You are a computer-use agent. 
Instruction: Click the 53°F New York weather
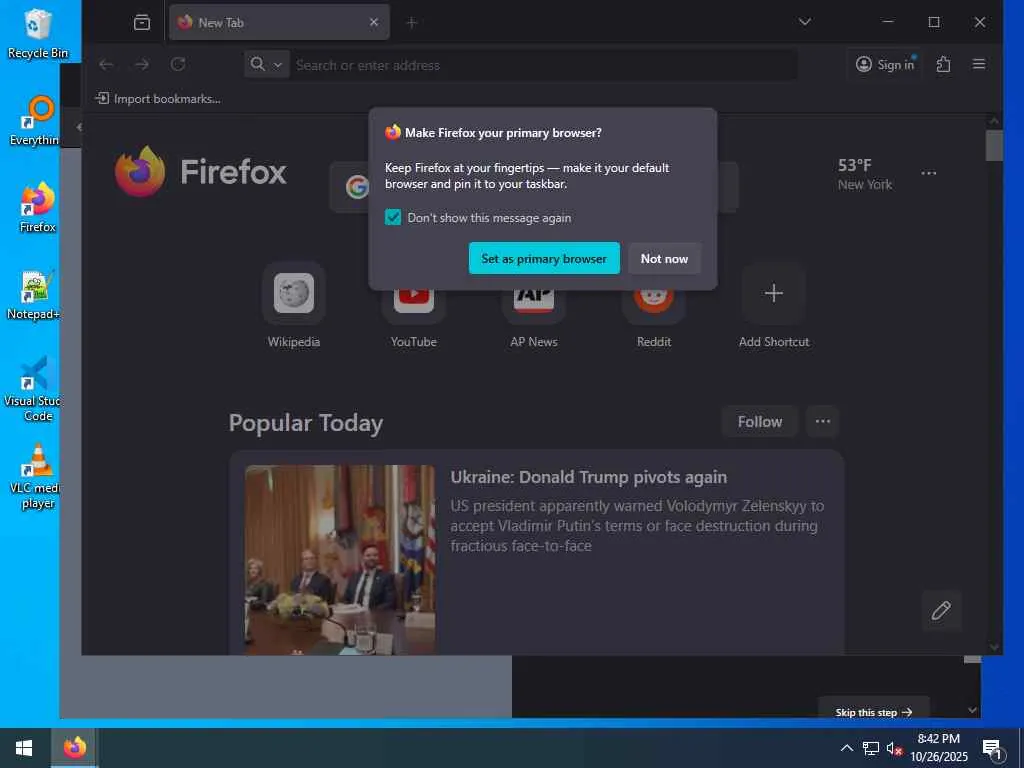coord(865,174)
